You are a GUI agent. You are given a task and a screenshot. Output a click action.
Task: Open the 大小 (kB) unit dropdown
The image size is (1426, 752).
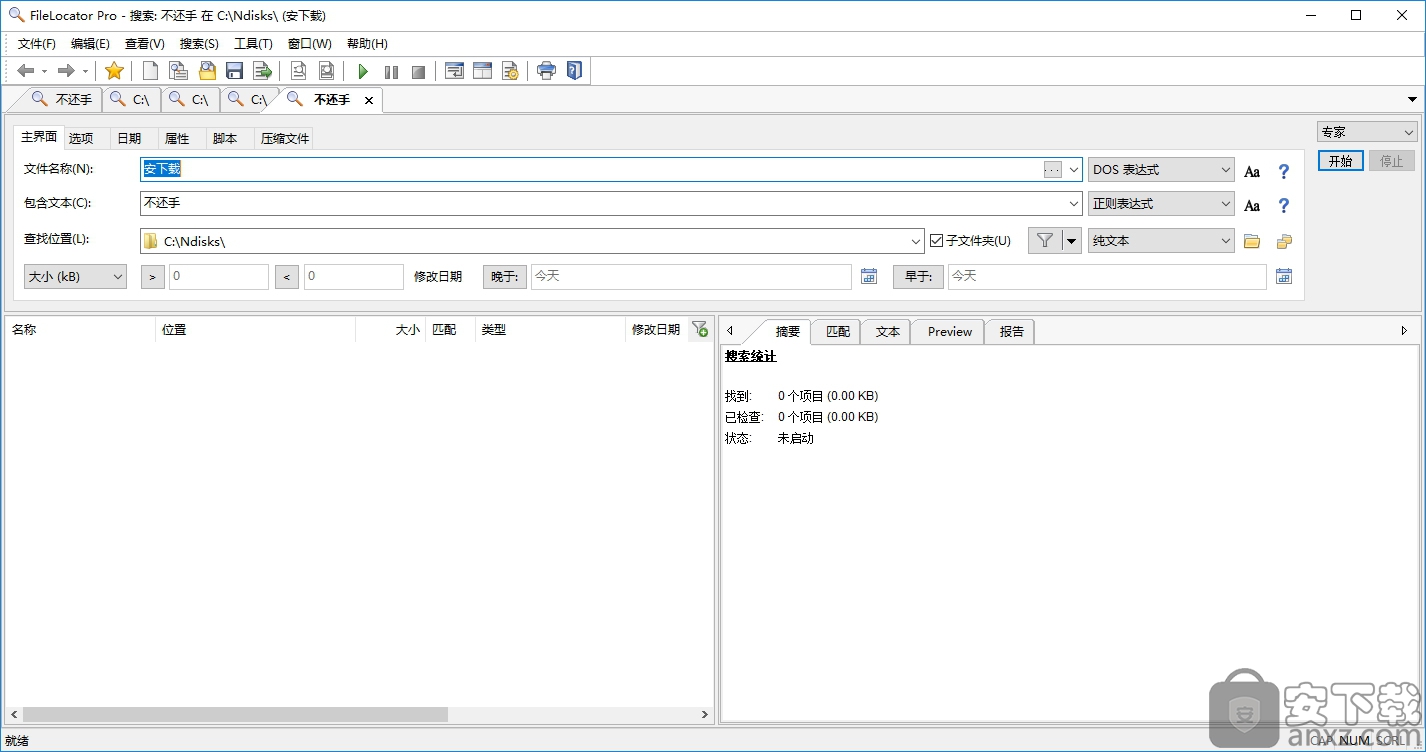(75, 277)
